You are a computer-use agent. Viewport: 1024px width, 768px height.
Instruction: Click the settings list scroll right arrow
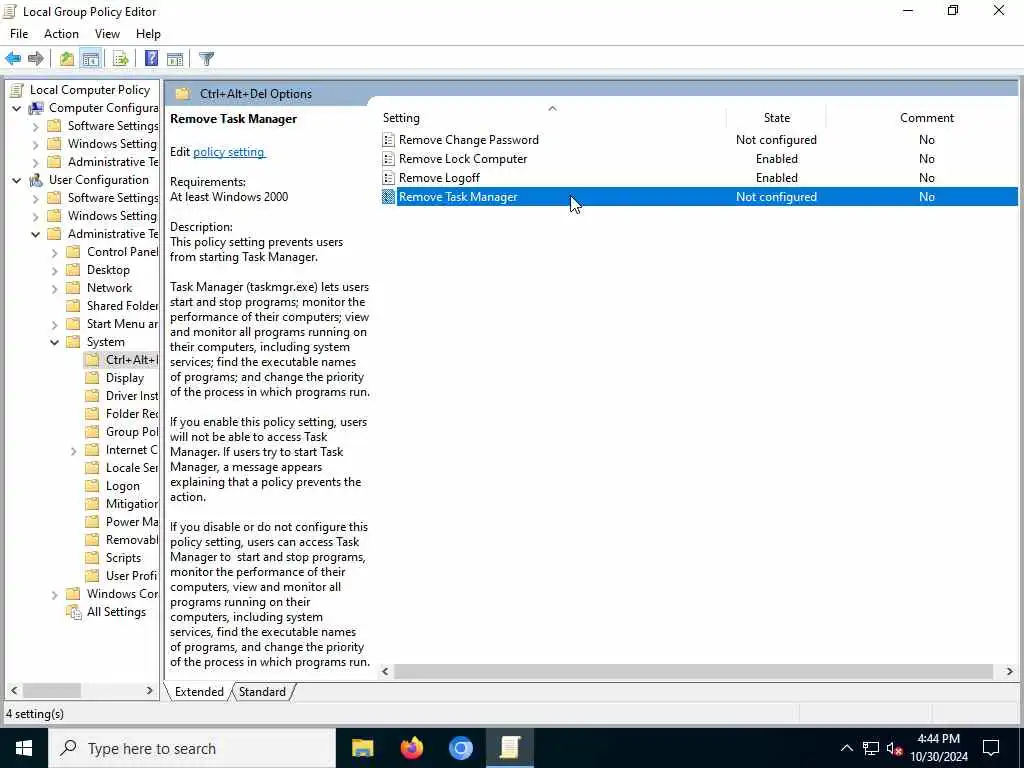tap(1010, 671)
